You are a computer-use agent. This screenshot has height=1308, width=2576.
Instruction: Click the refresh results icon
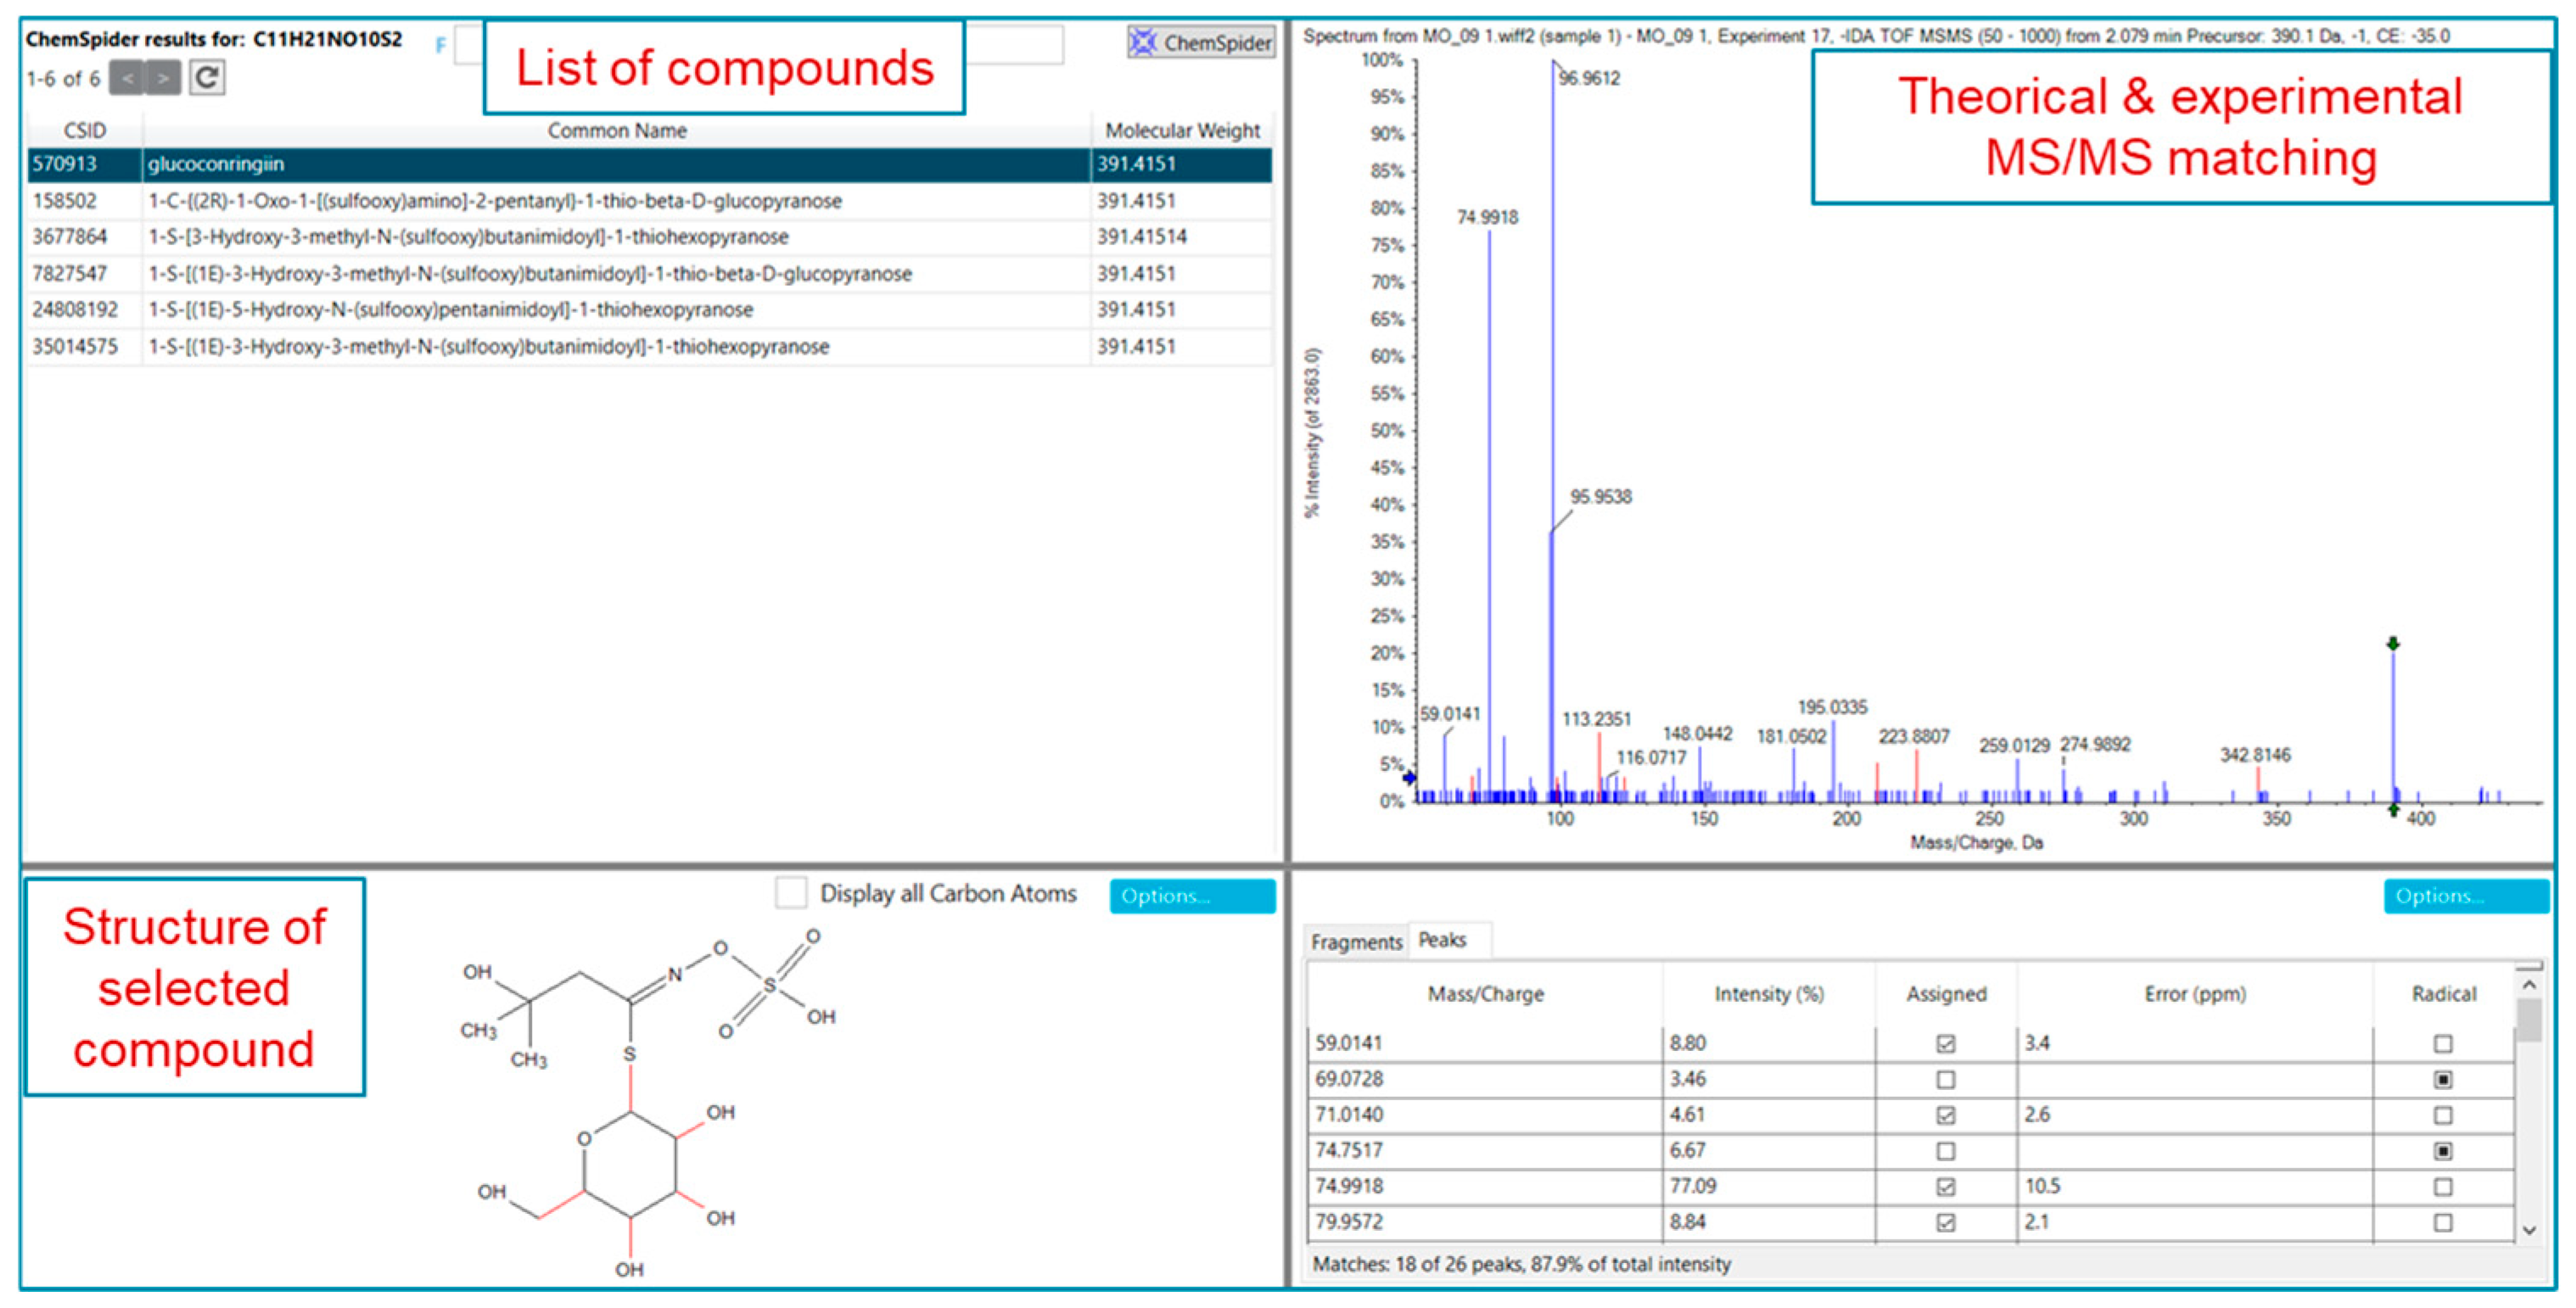pos(207,78)
